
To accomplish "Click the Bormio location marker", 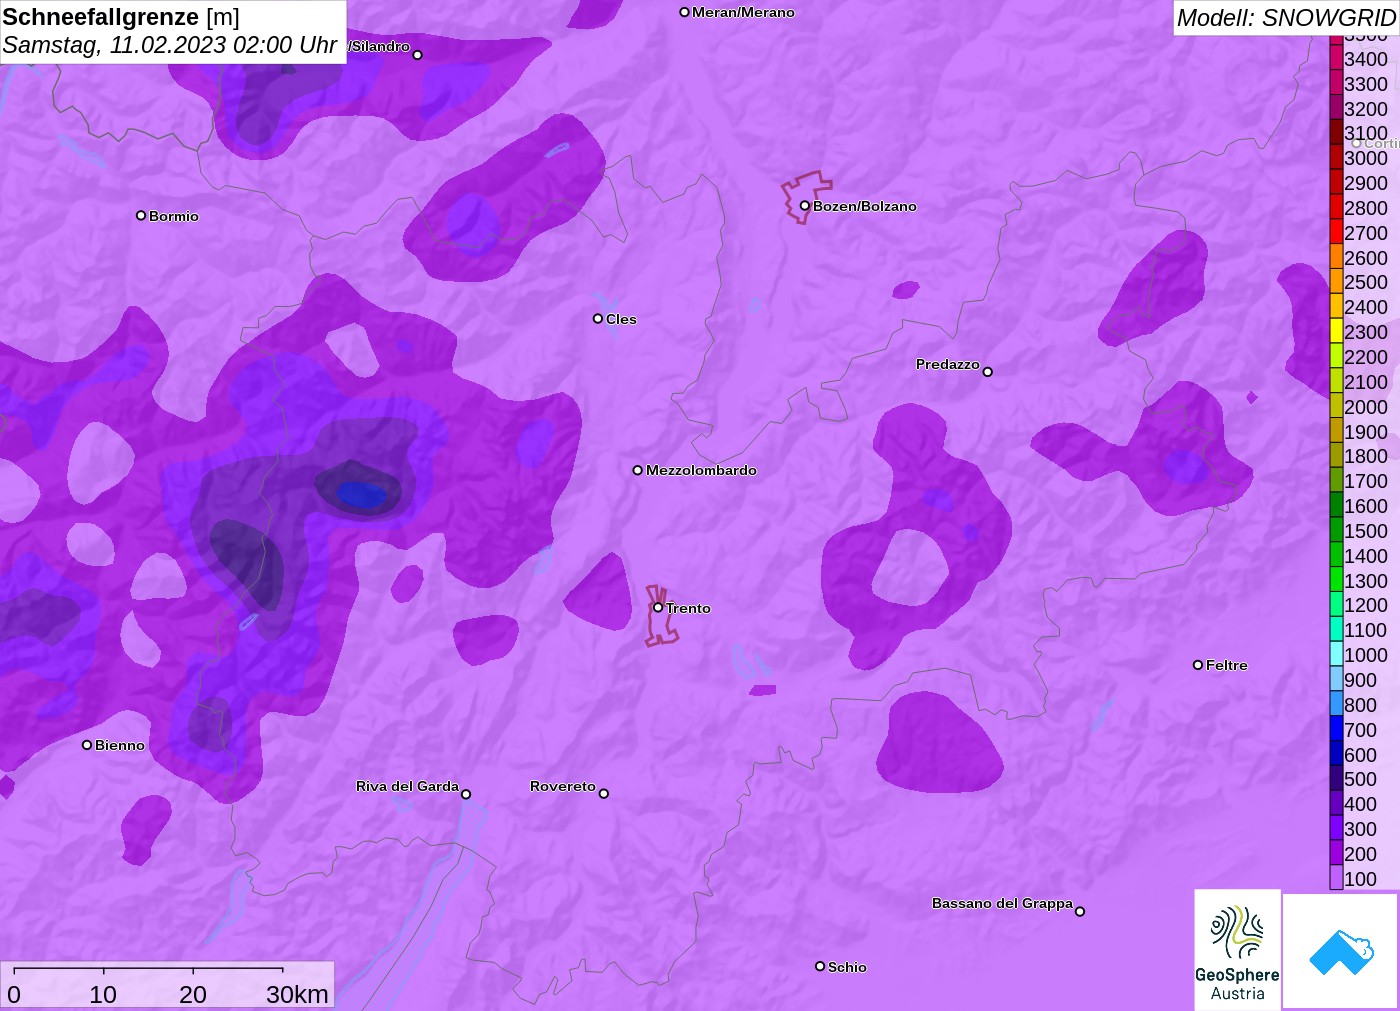I will click(x=141, y=215).
